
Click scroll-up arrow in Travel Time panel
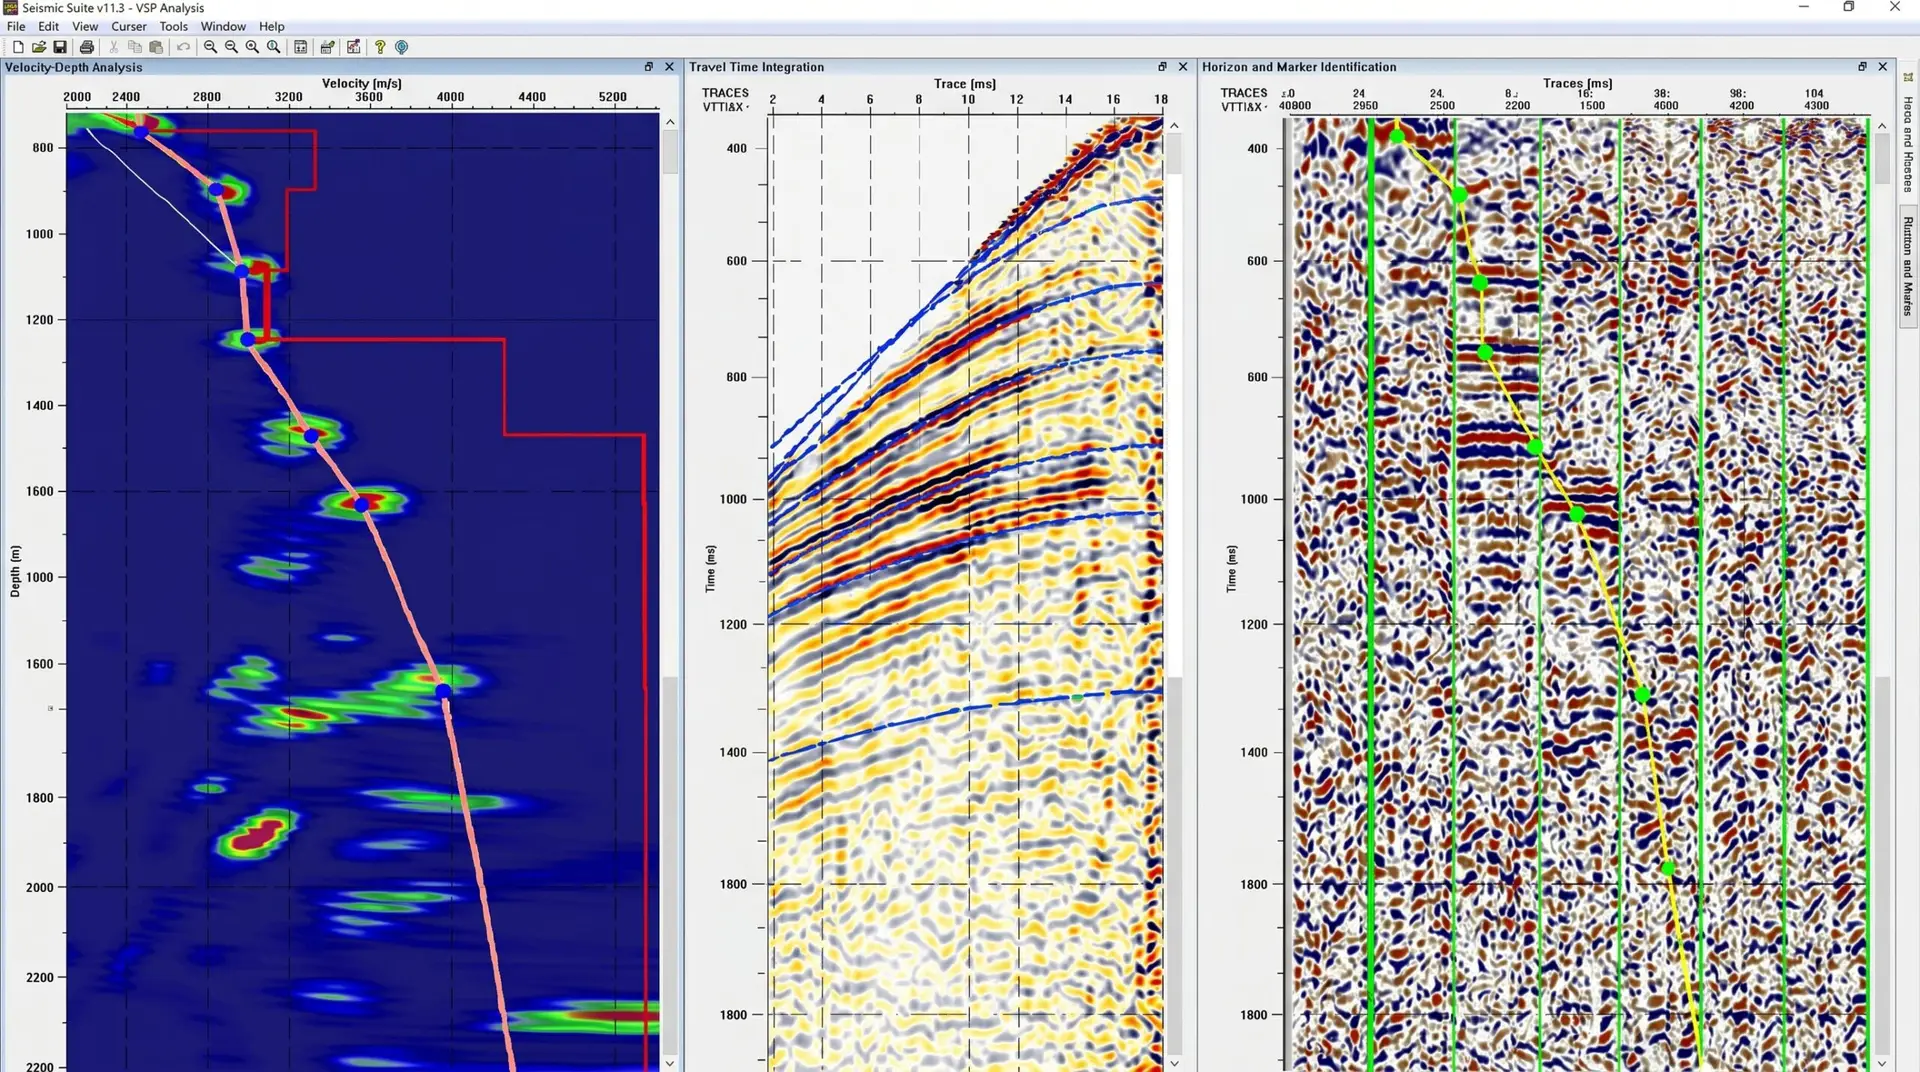click(1174, 125)
